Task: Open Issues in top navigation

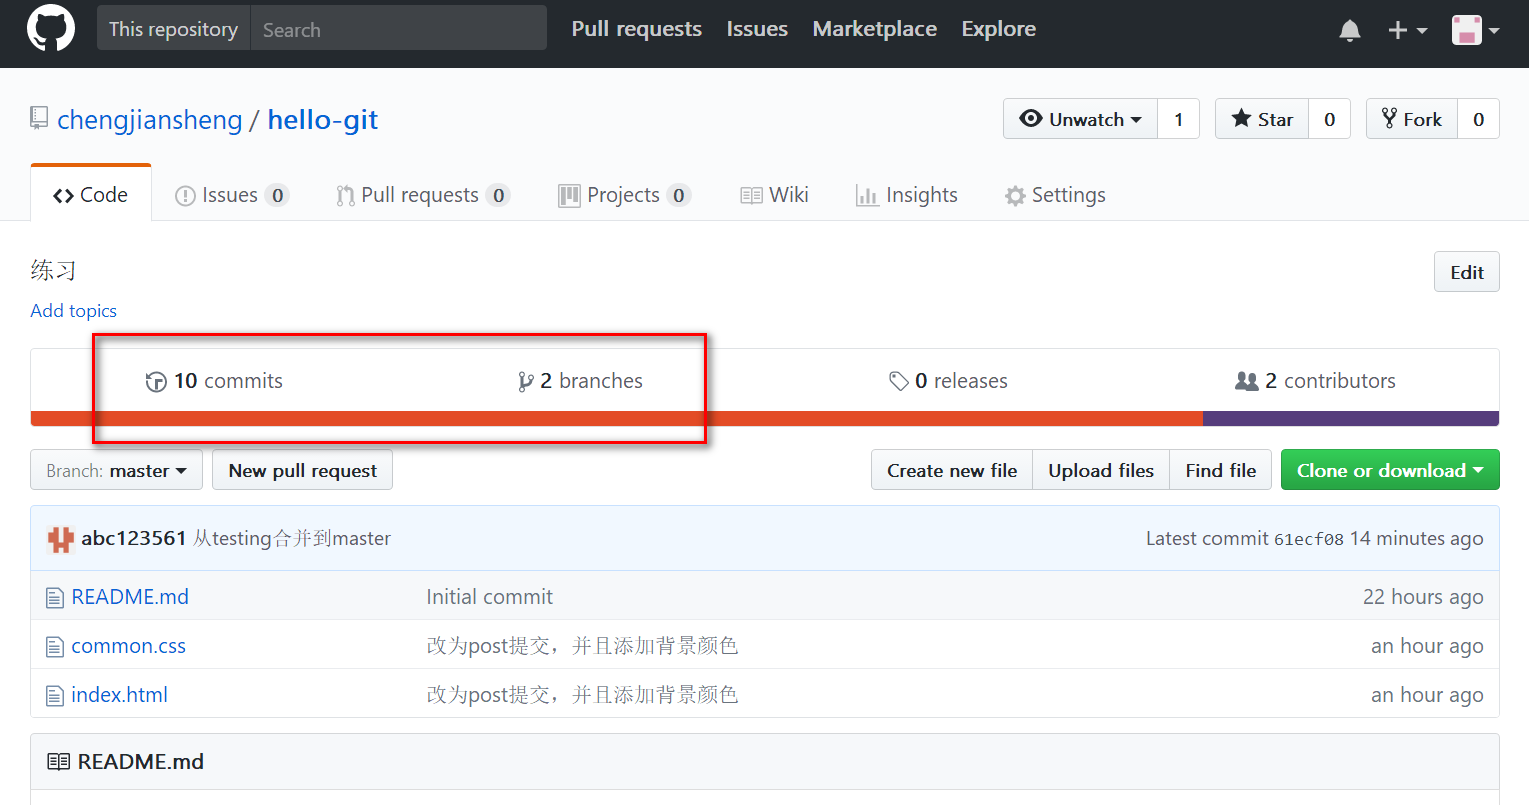Action: tap(757, 29)
